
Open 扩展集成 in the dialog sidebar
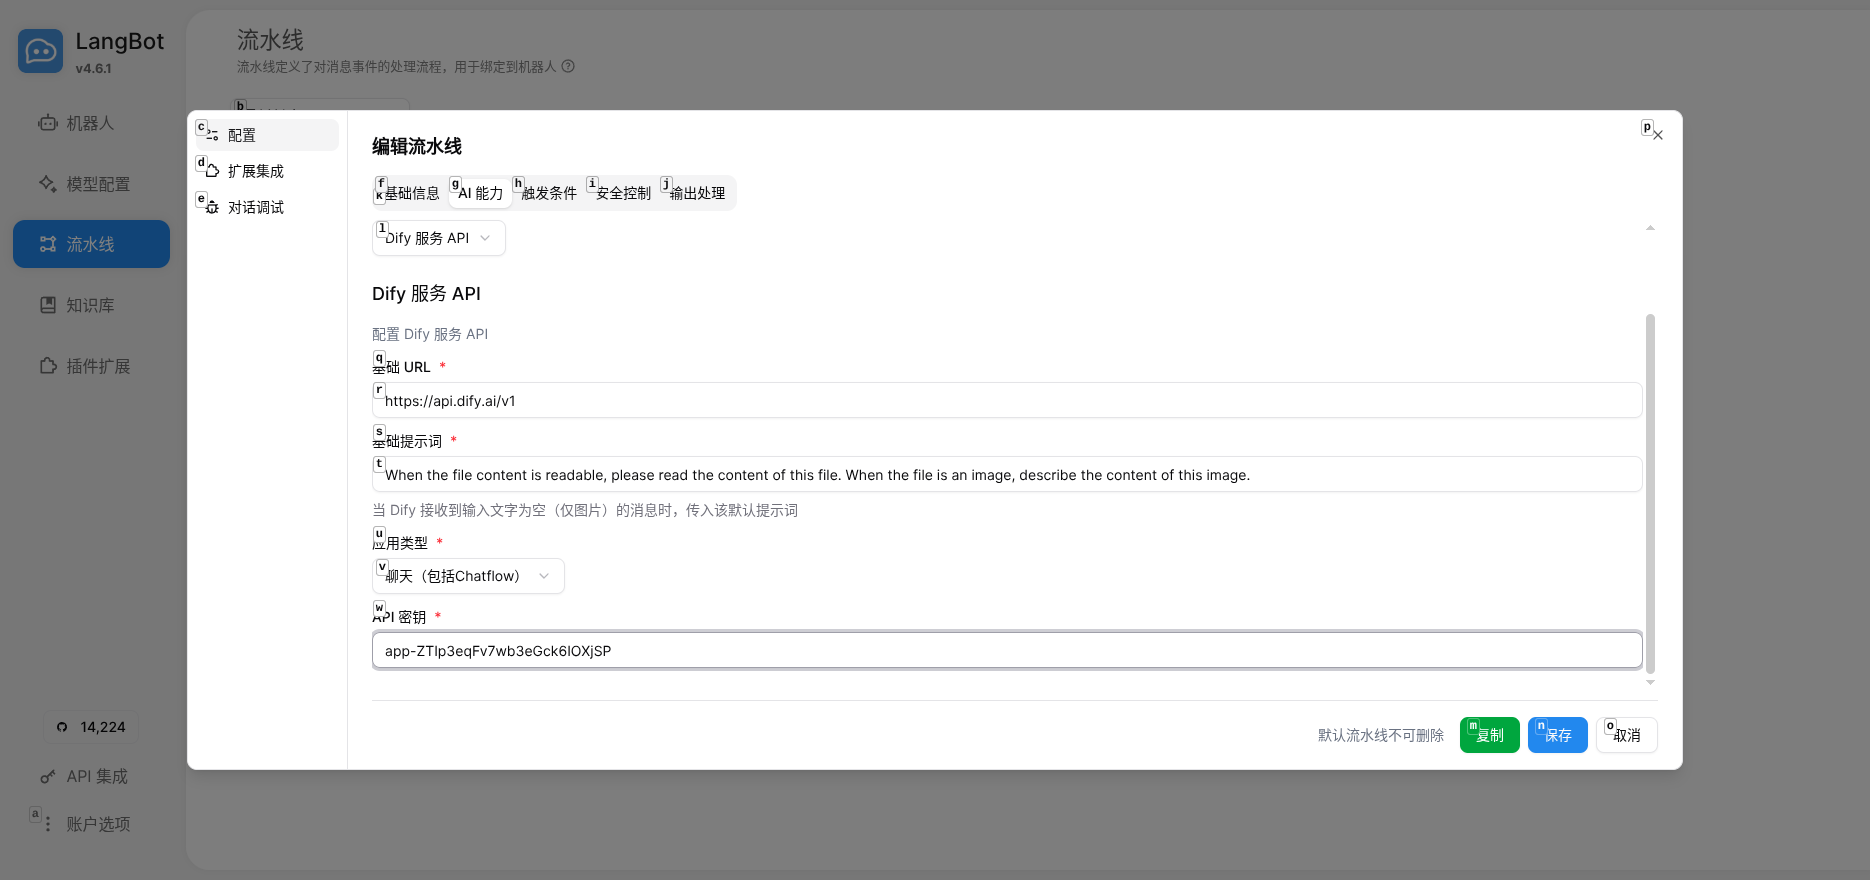256,171
